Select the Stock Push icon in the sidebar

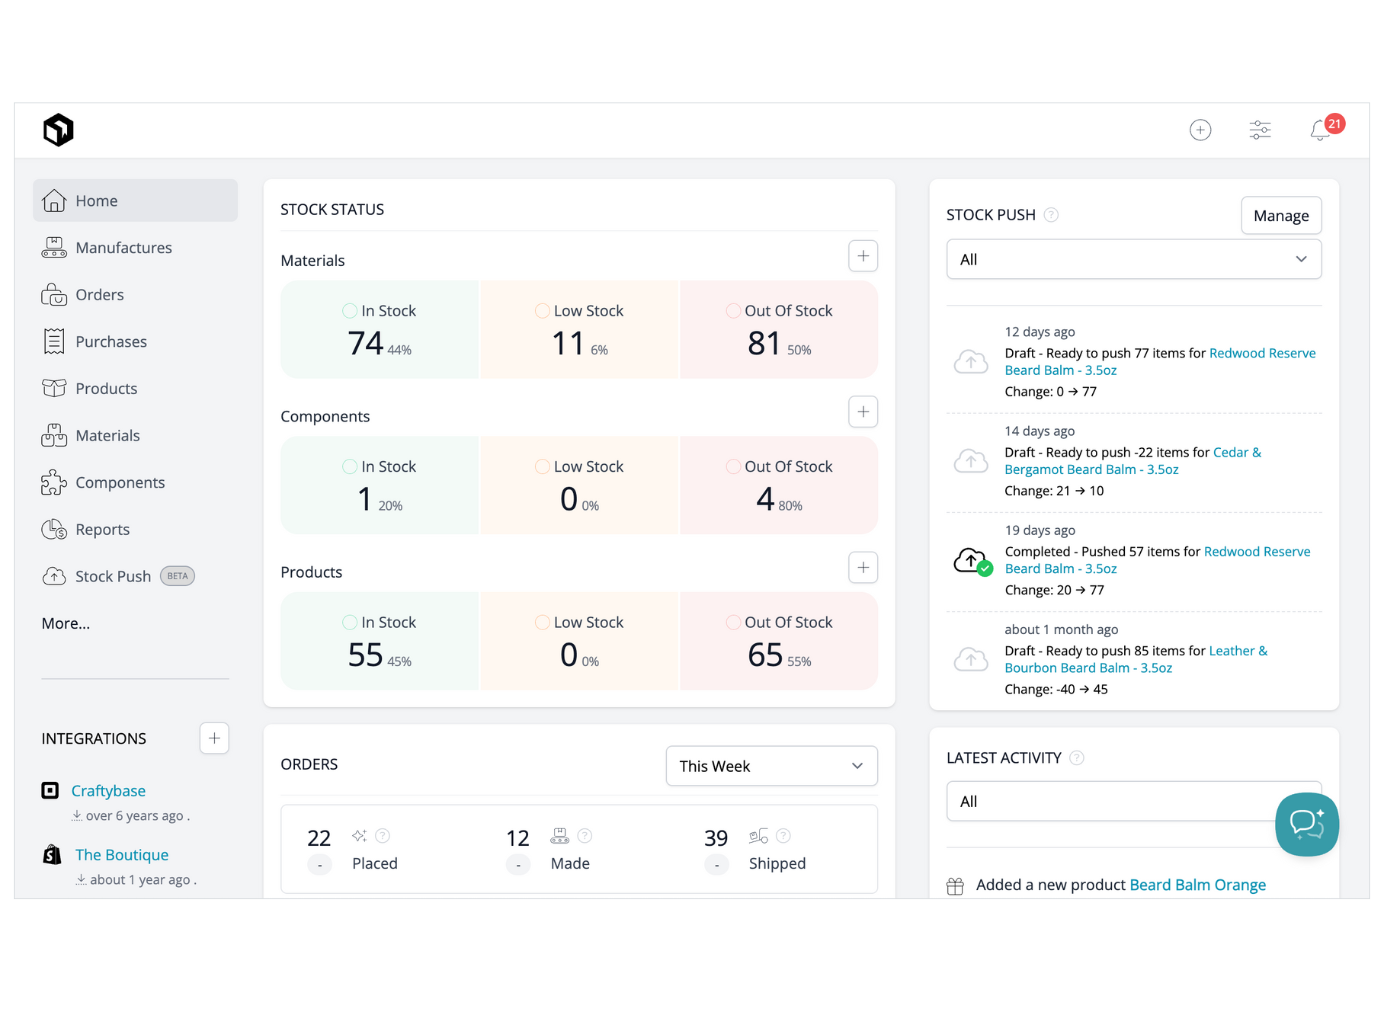point(55,576)
